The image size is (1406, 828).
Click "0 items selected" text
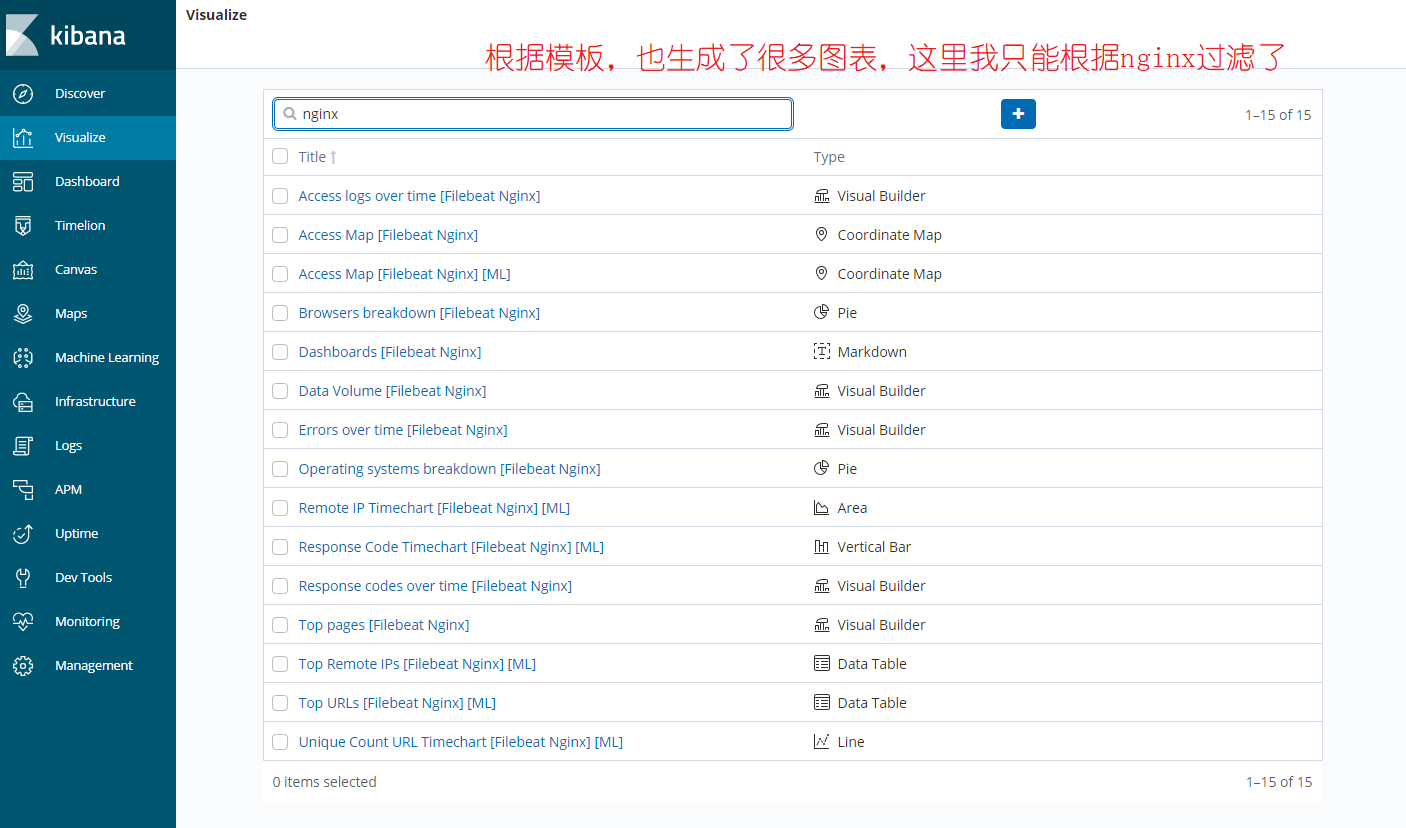(325, 782)
